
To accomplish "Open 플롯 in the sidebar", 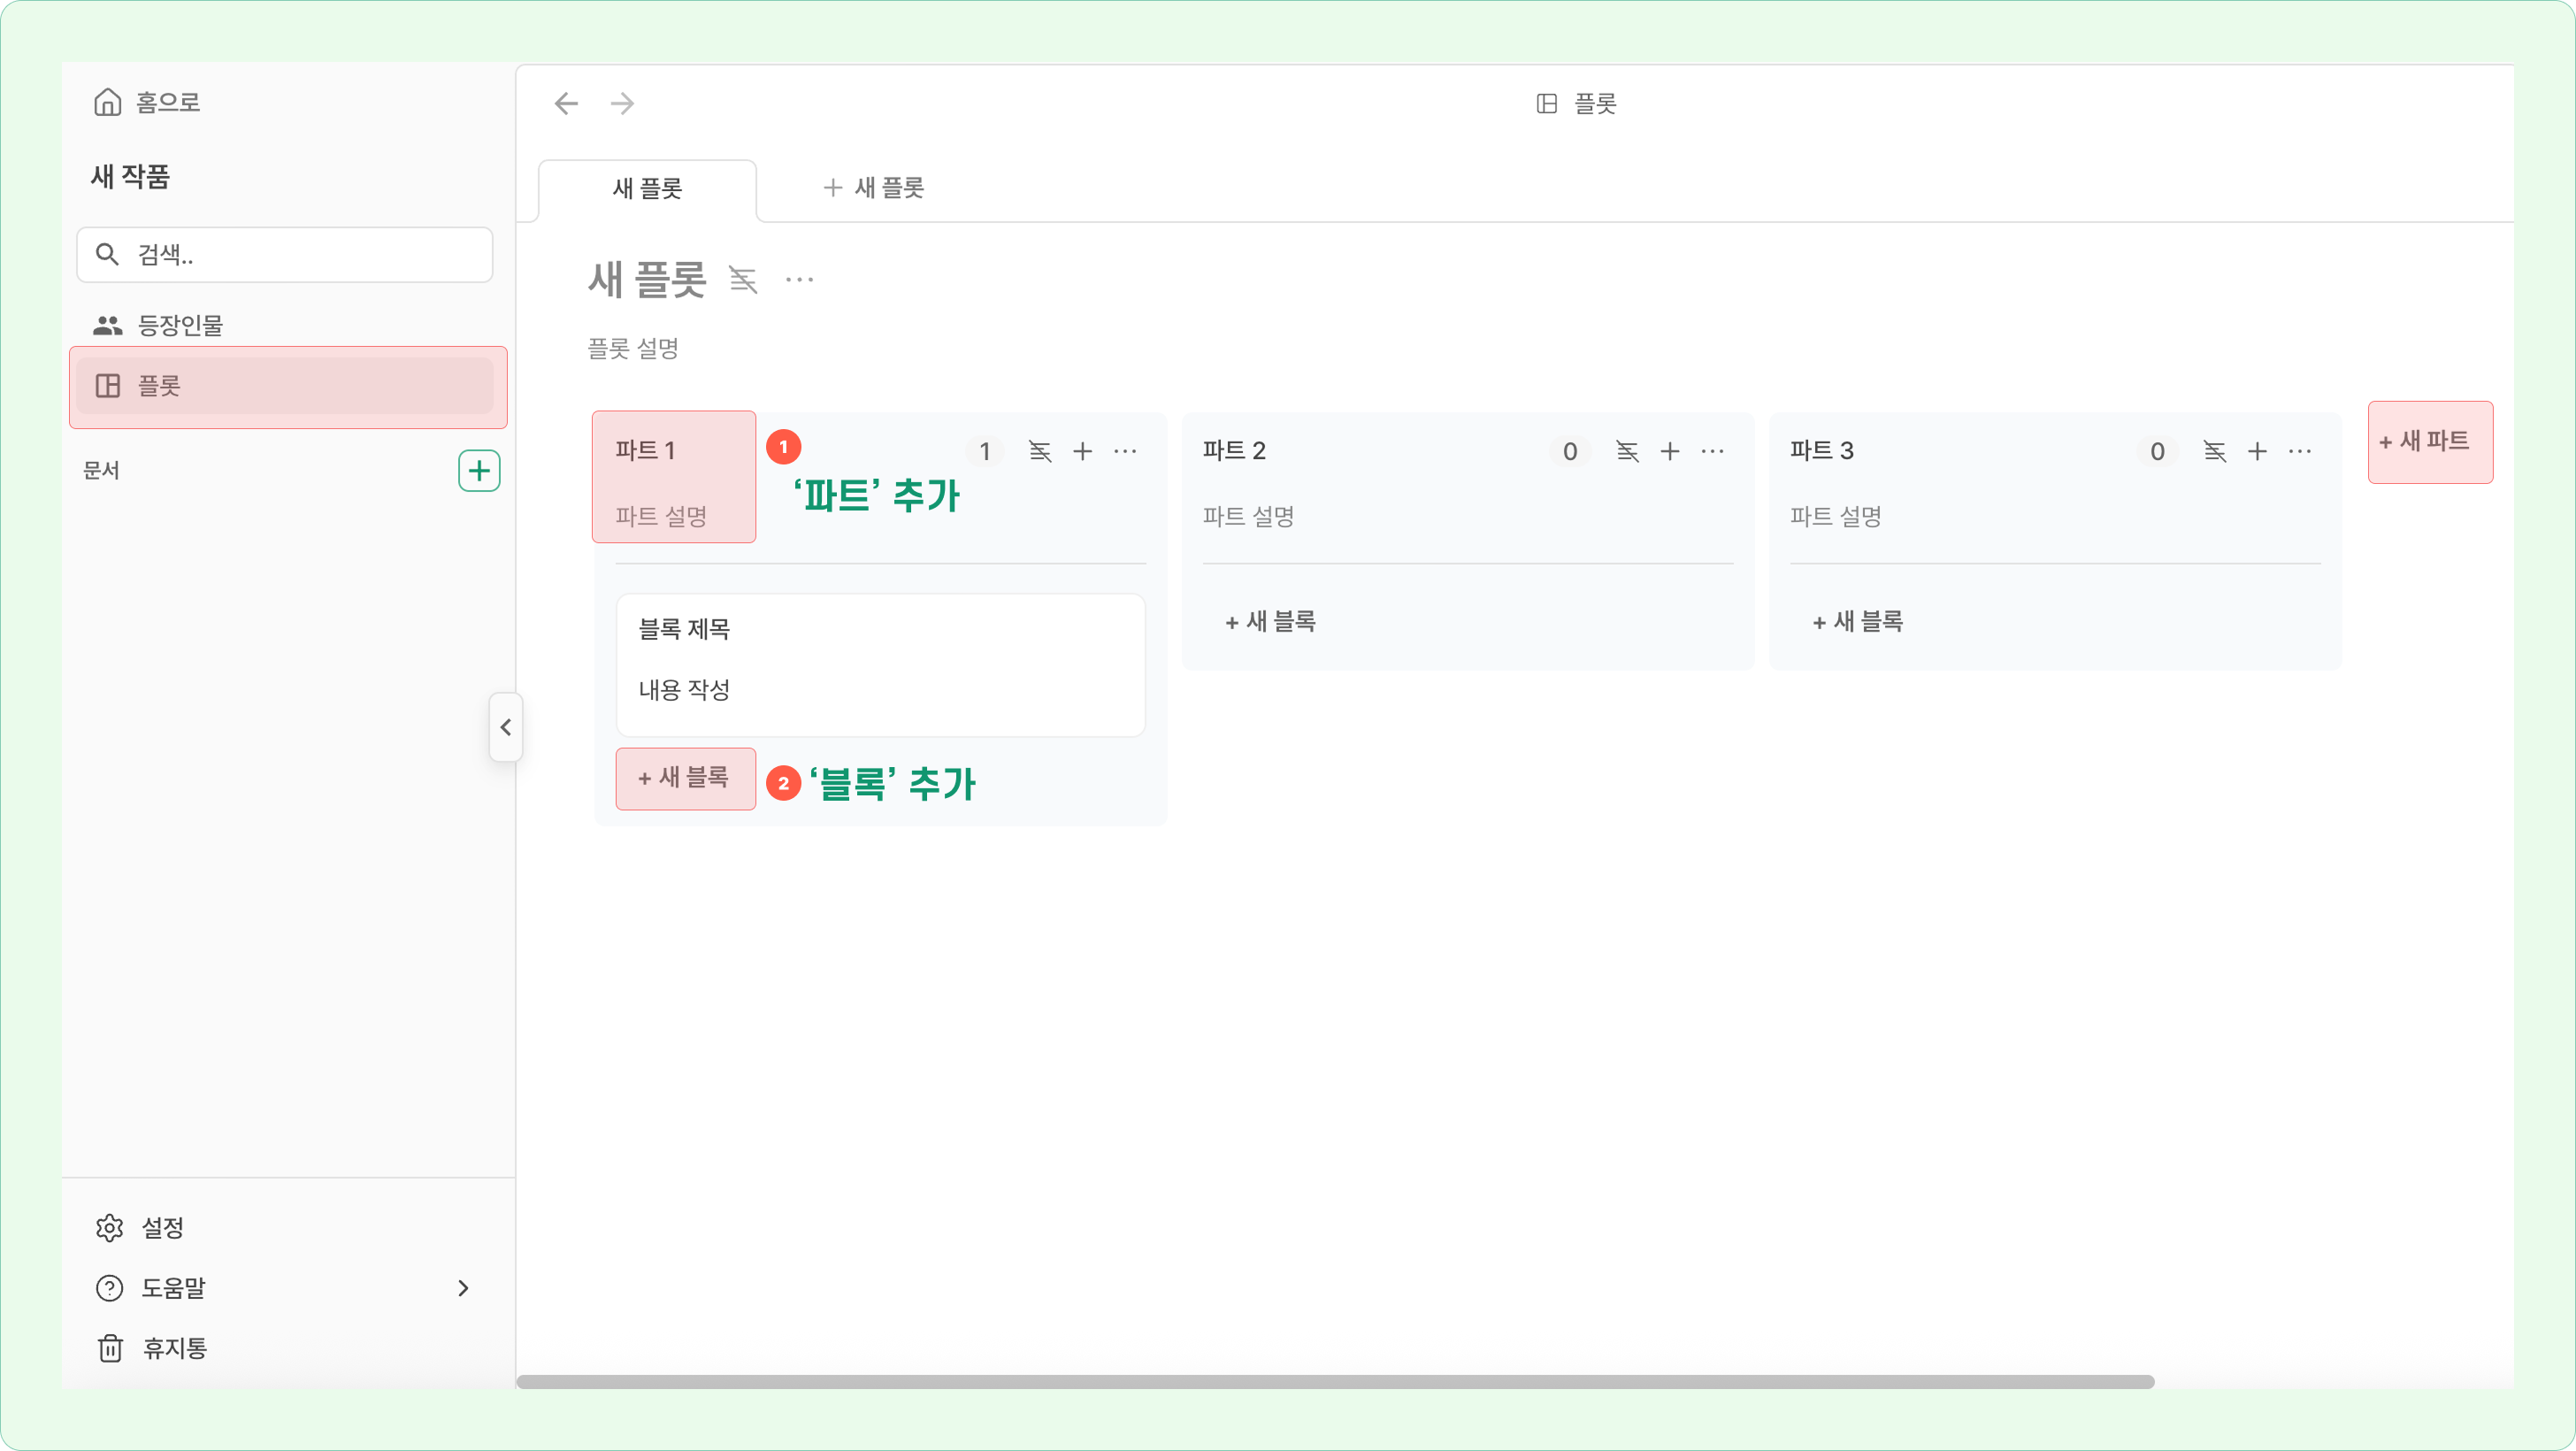I will pyautogui.click(x=285, y=386).
